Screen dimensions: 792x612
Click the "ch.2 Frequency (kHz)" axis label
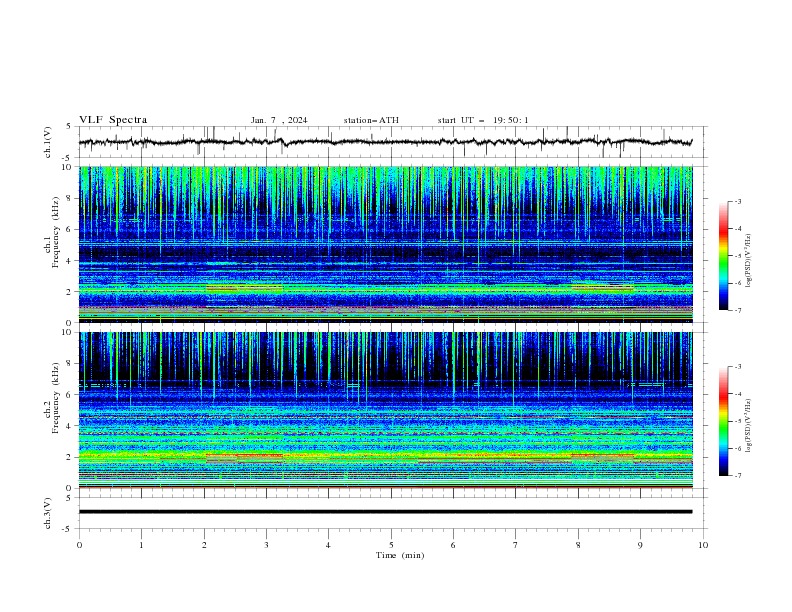(x=53, y=397)
